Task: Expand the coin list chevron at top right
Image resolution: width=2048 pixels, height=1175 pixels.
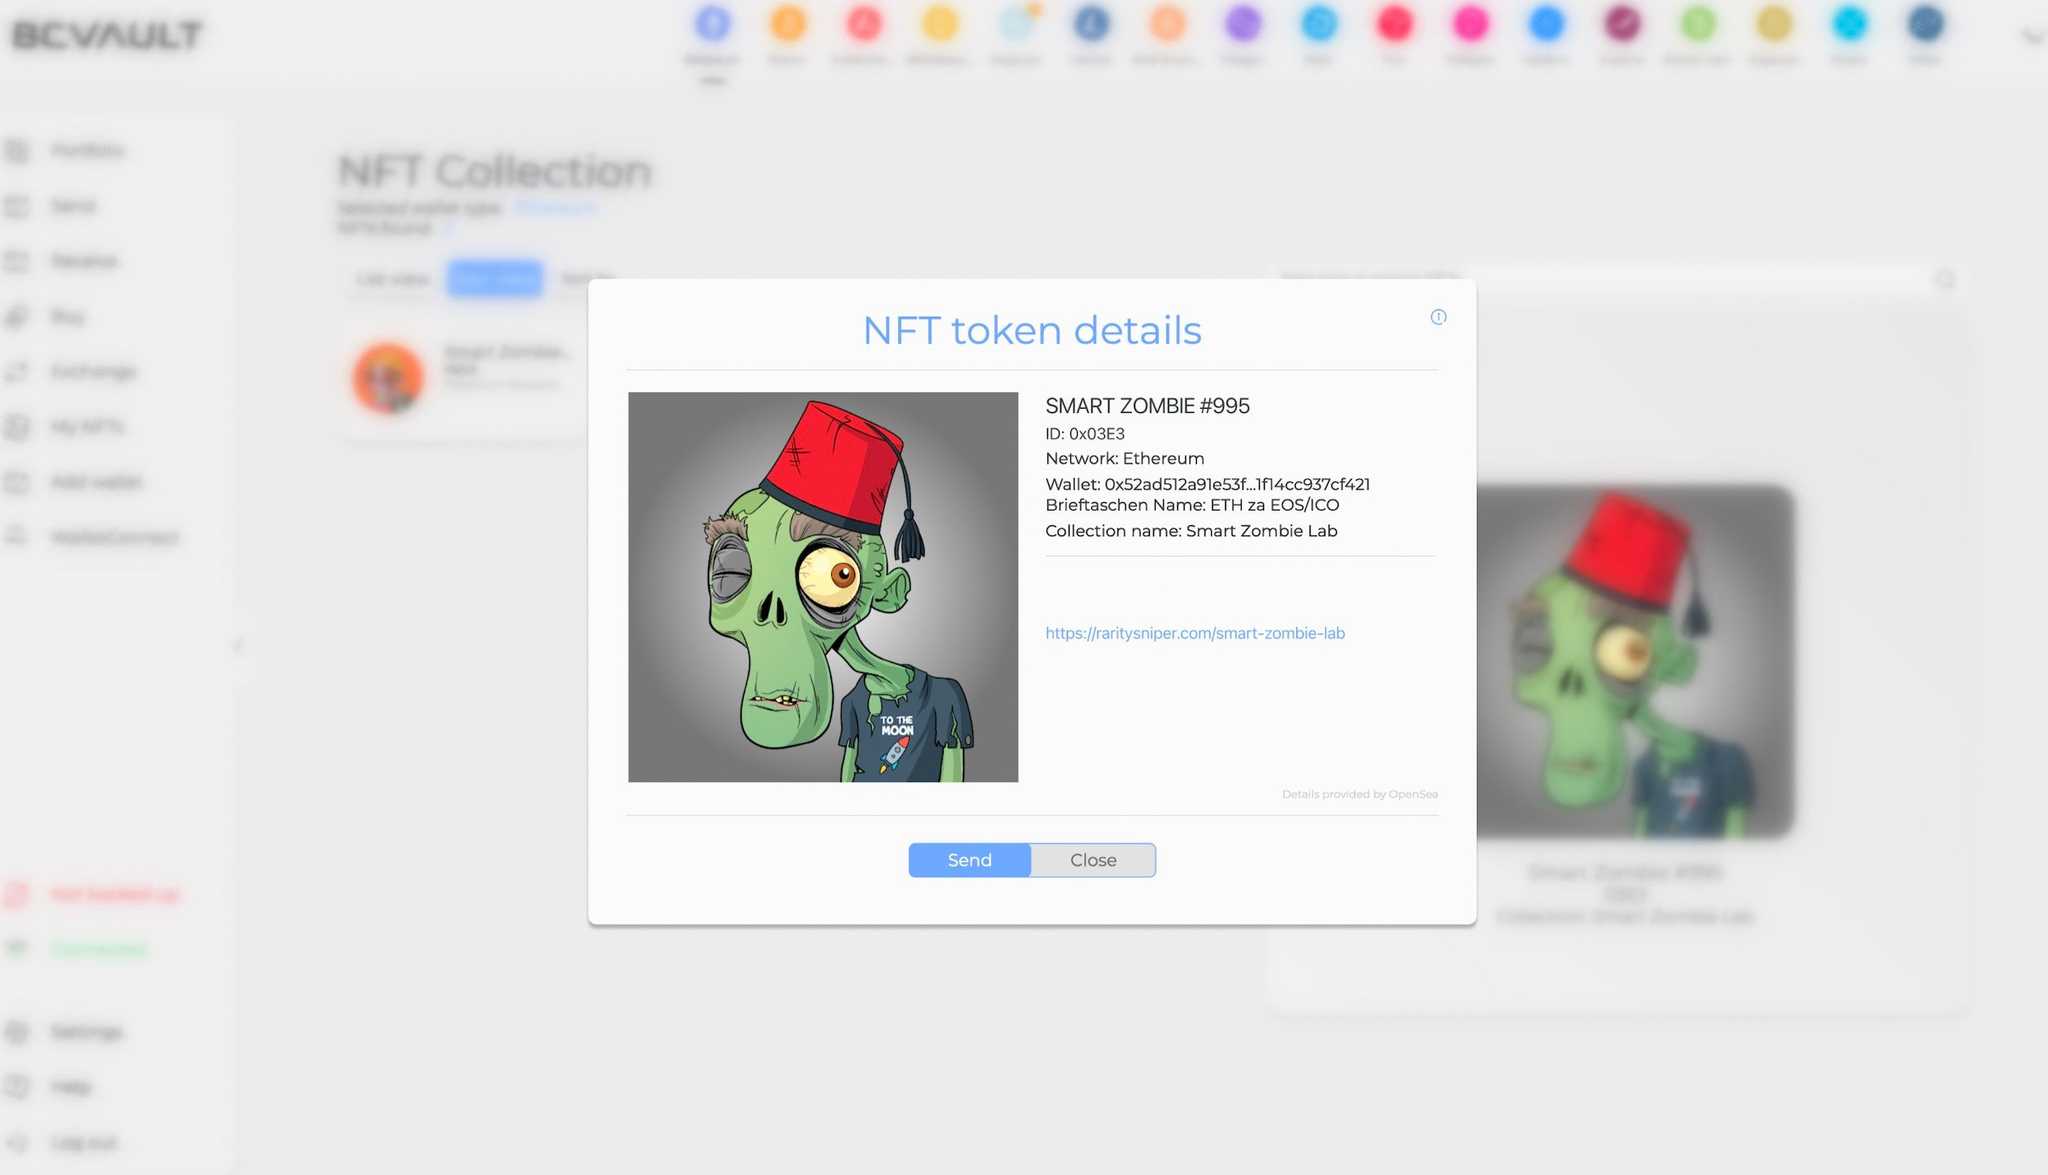Action: [x=2032, y=36]
